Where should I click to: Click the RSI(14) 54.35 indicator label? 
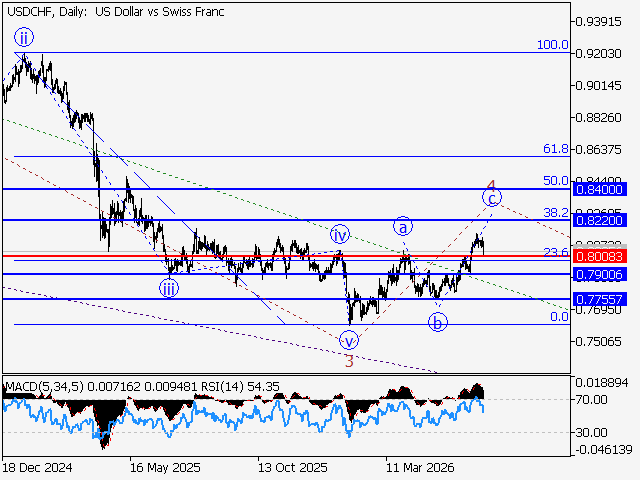pos(239,386)
